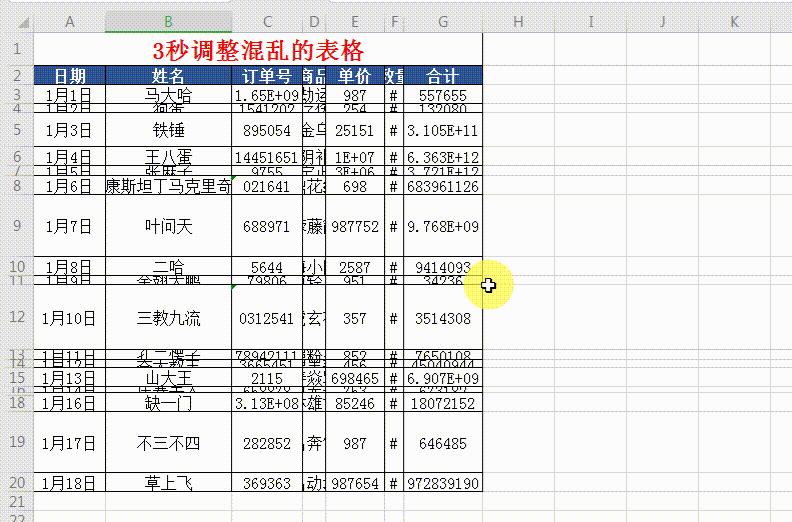This screenshot has height=522, width=792.
Task: Select the cell 25151
Action: (x=355, y=130)
